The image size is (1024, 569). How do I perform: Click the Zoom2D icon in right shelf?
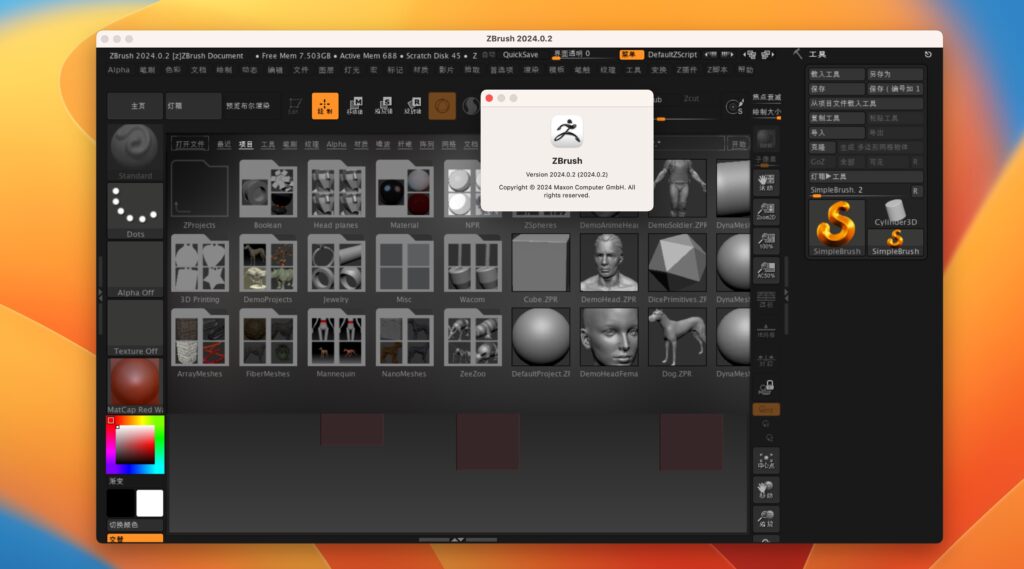pyautogui.click(x=766, y=212)
